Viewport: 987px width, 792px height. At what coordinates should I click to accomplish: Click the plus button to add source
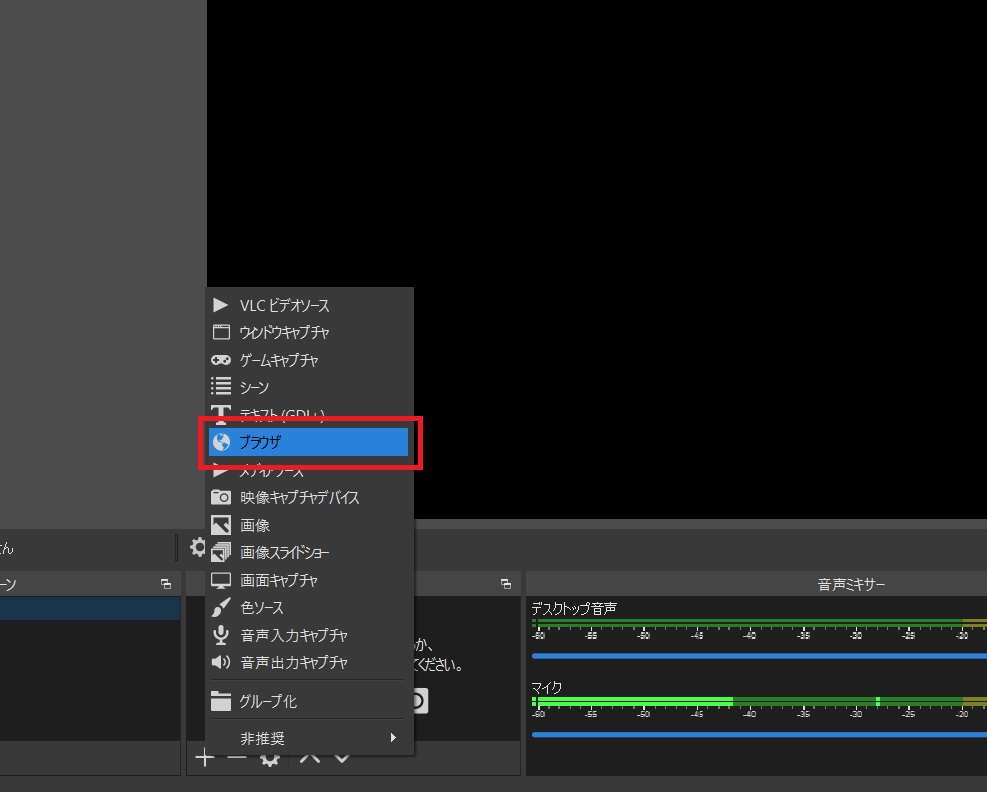click(204, 758)
